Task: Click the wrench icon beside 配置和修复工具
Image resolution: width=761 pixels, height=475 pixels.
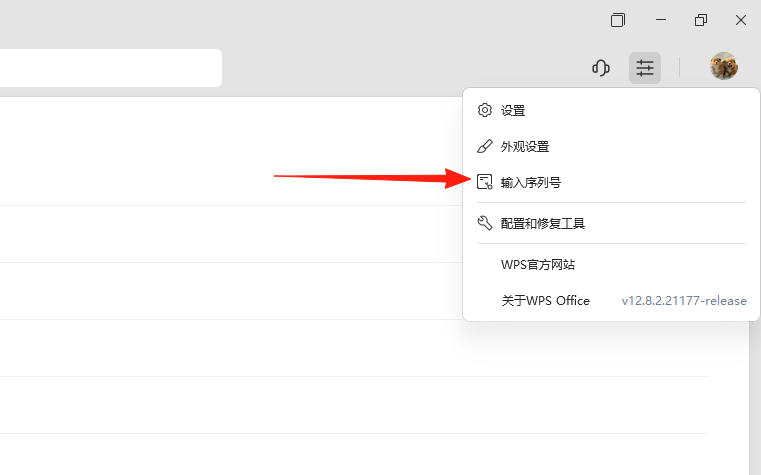Action: [484, 223]
